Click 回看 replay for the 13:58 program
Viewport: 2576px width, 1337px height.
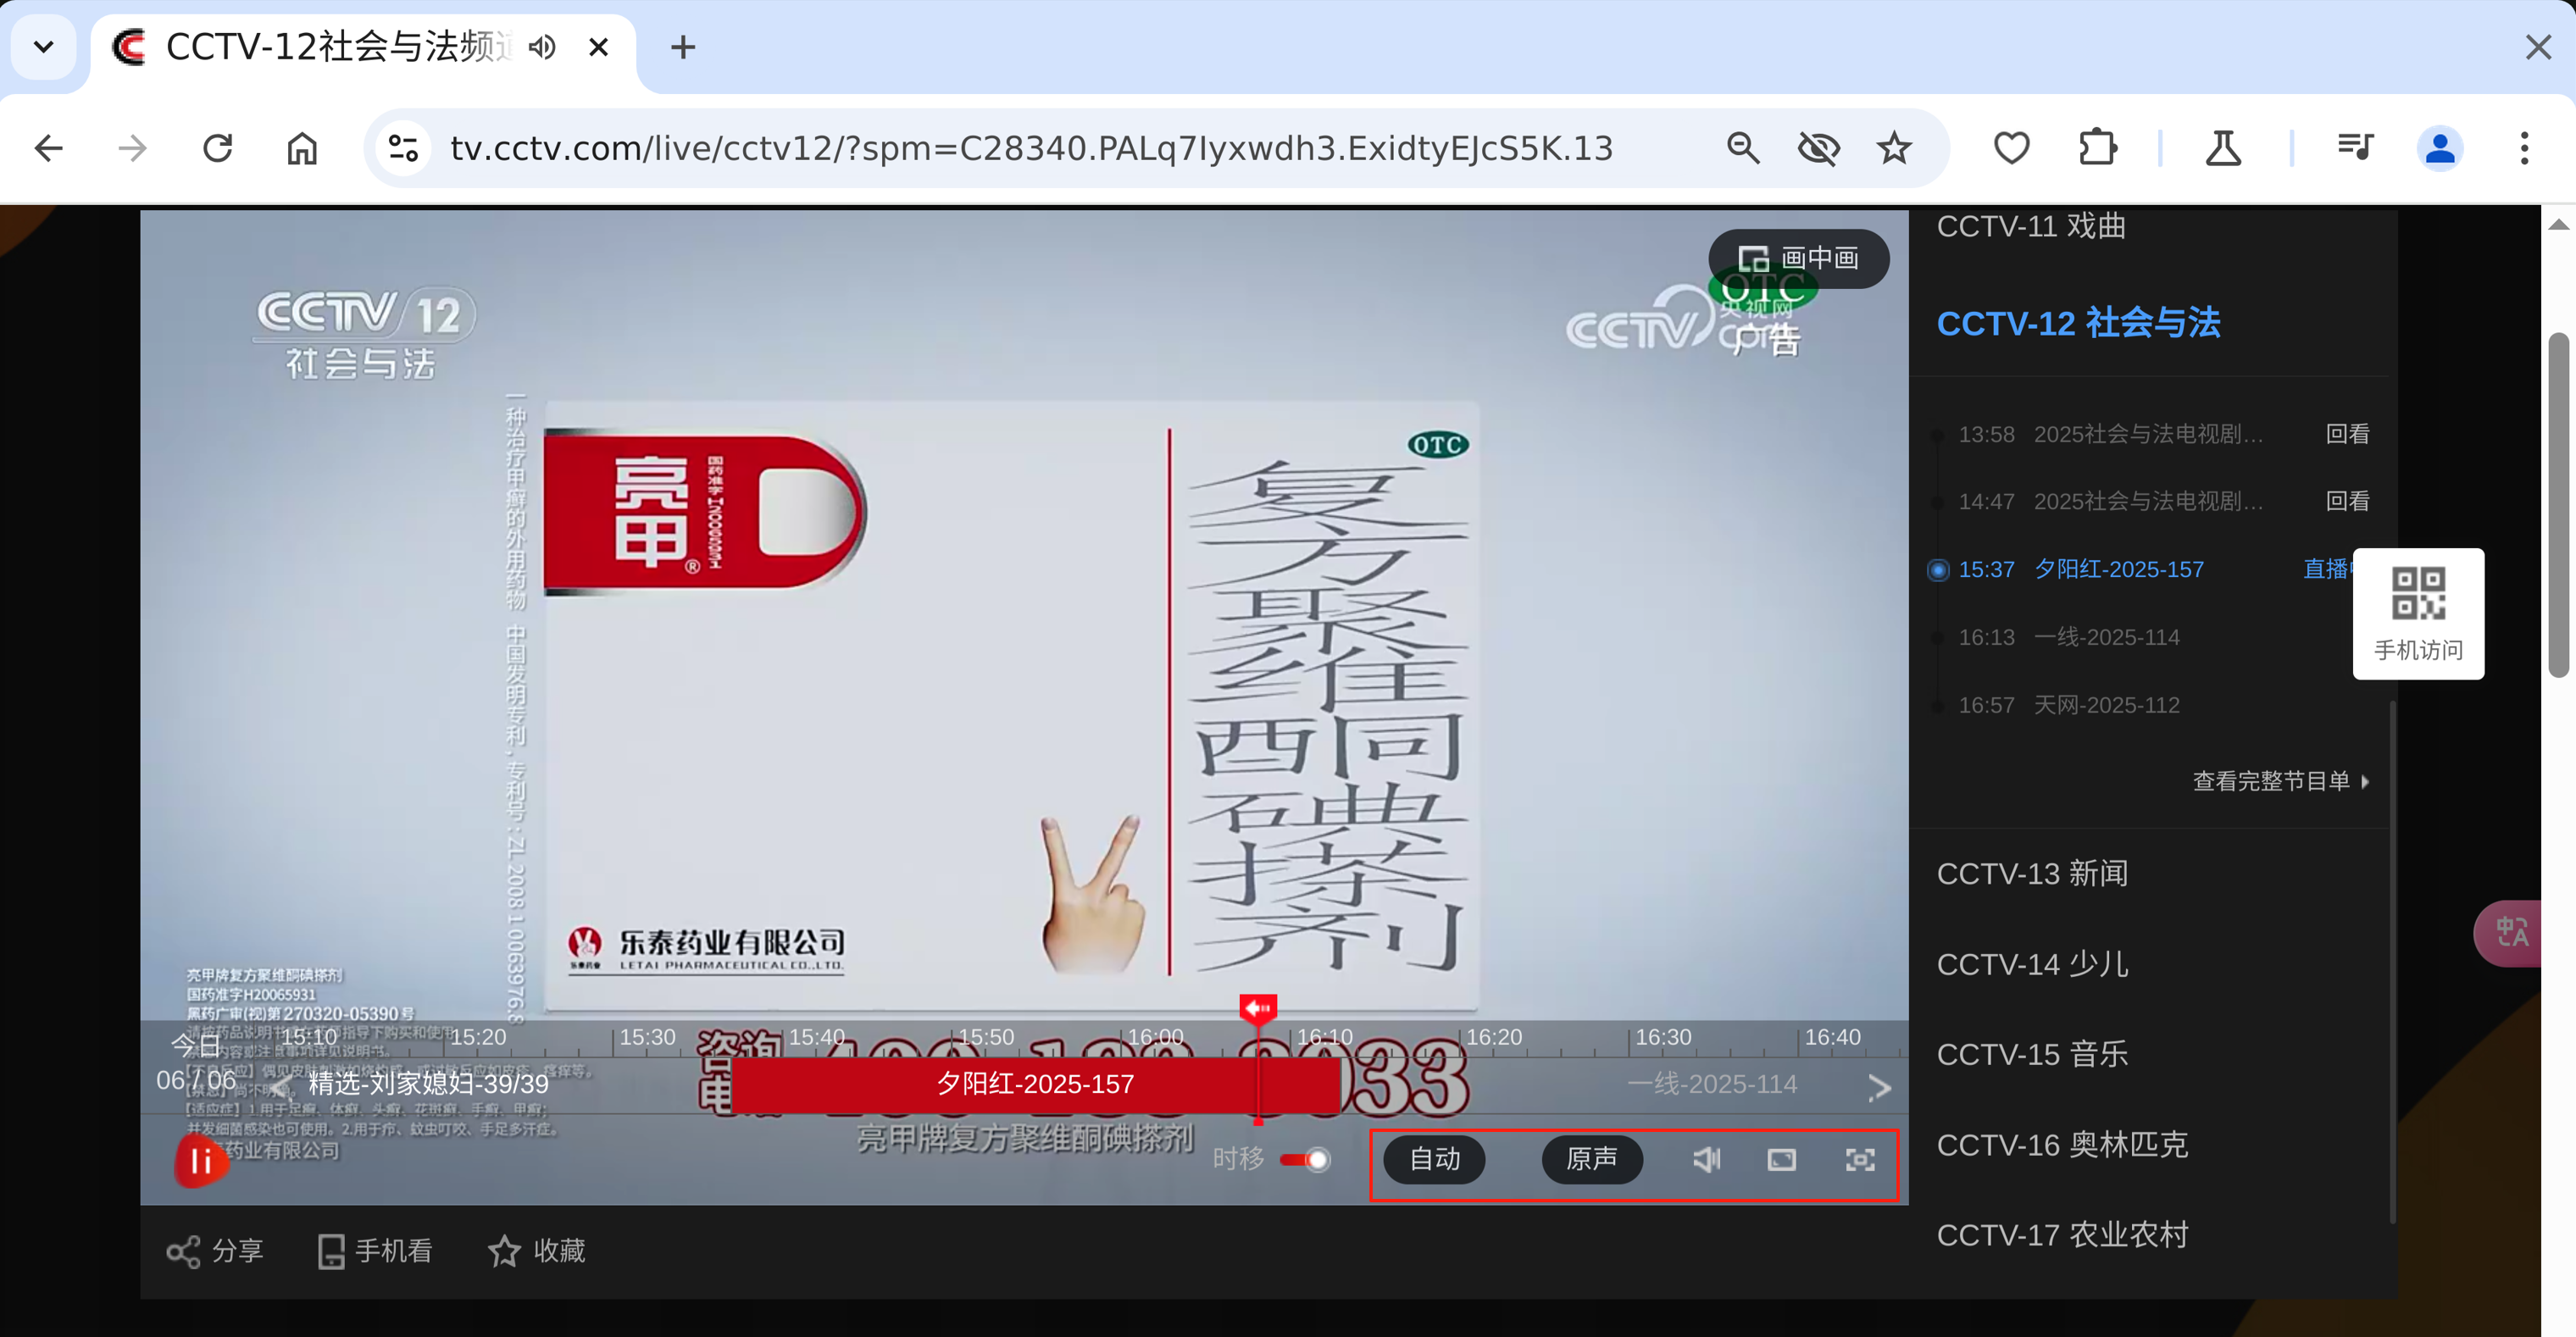tap(2347, 434)
